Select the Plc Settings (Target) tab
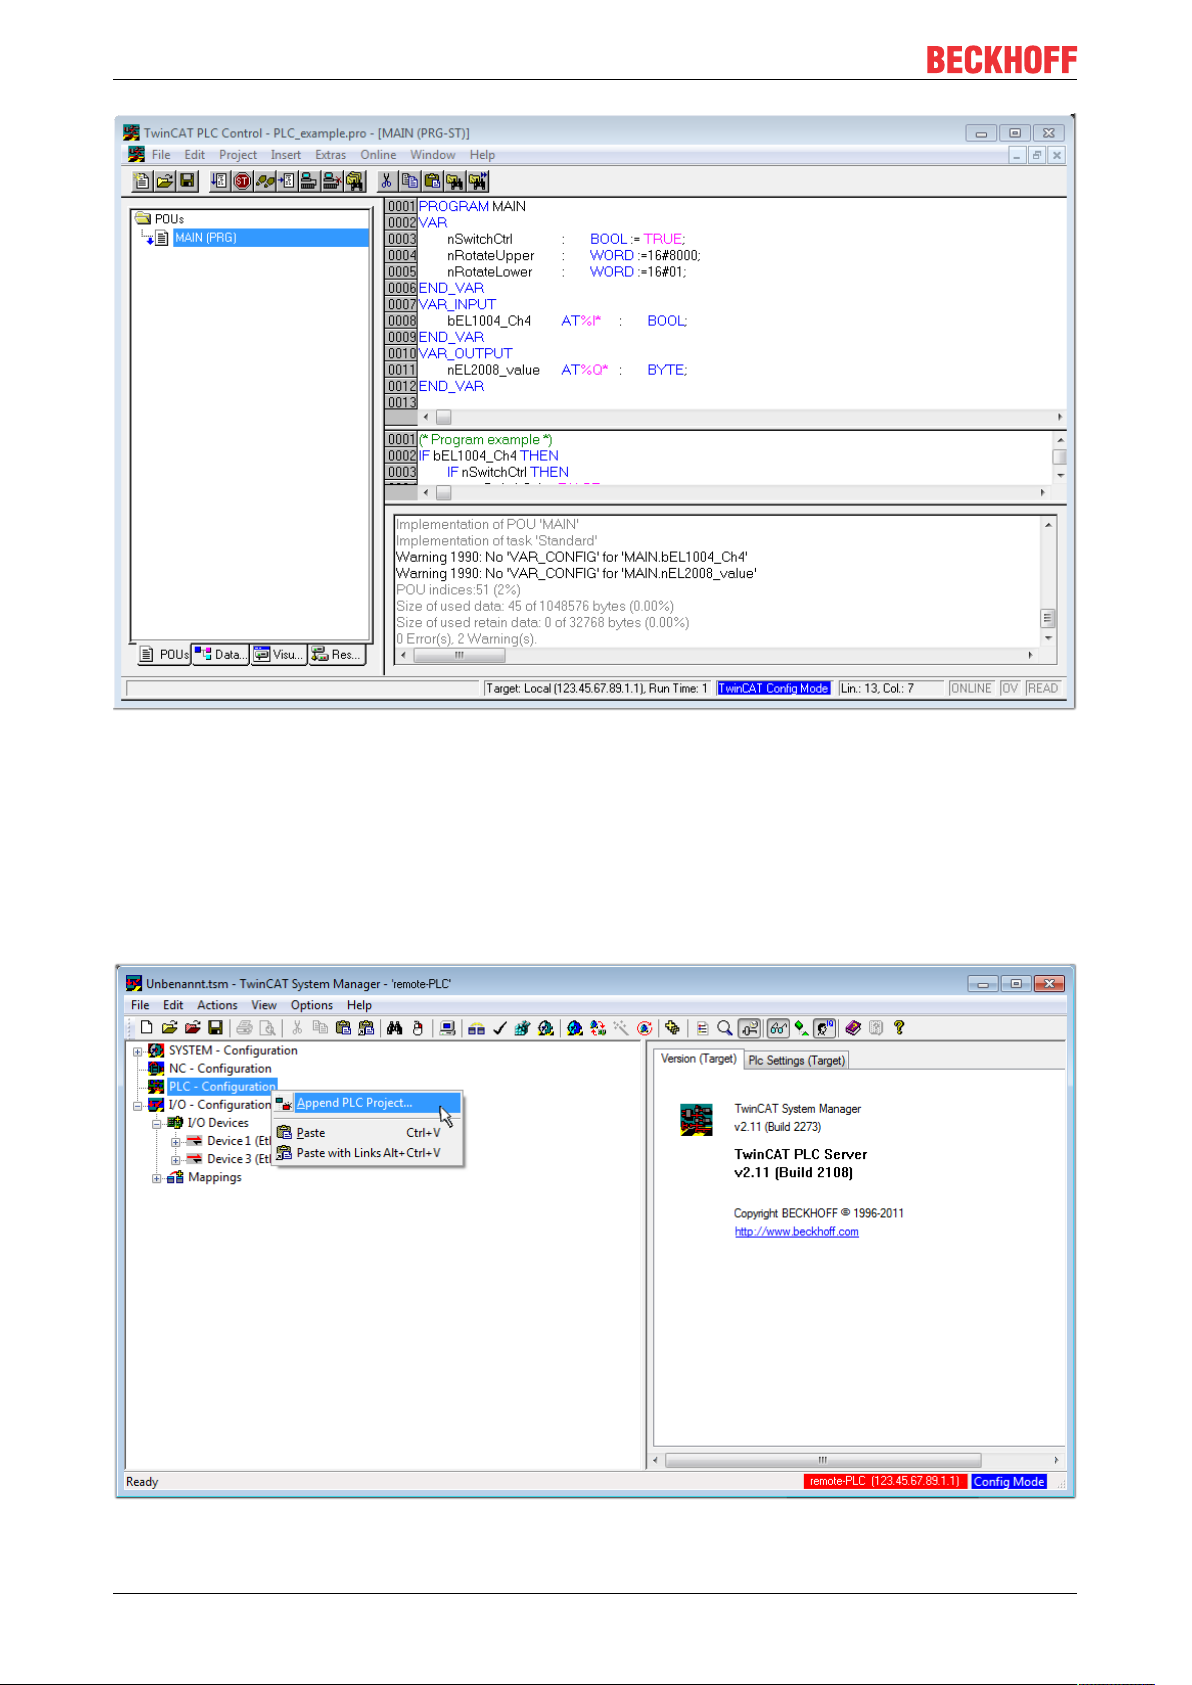The height and width of the screenshot is (1685, 1192). point(796,1060)
